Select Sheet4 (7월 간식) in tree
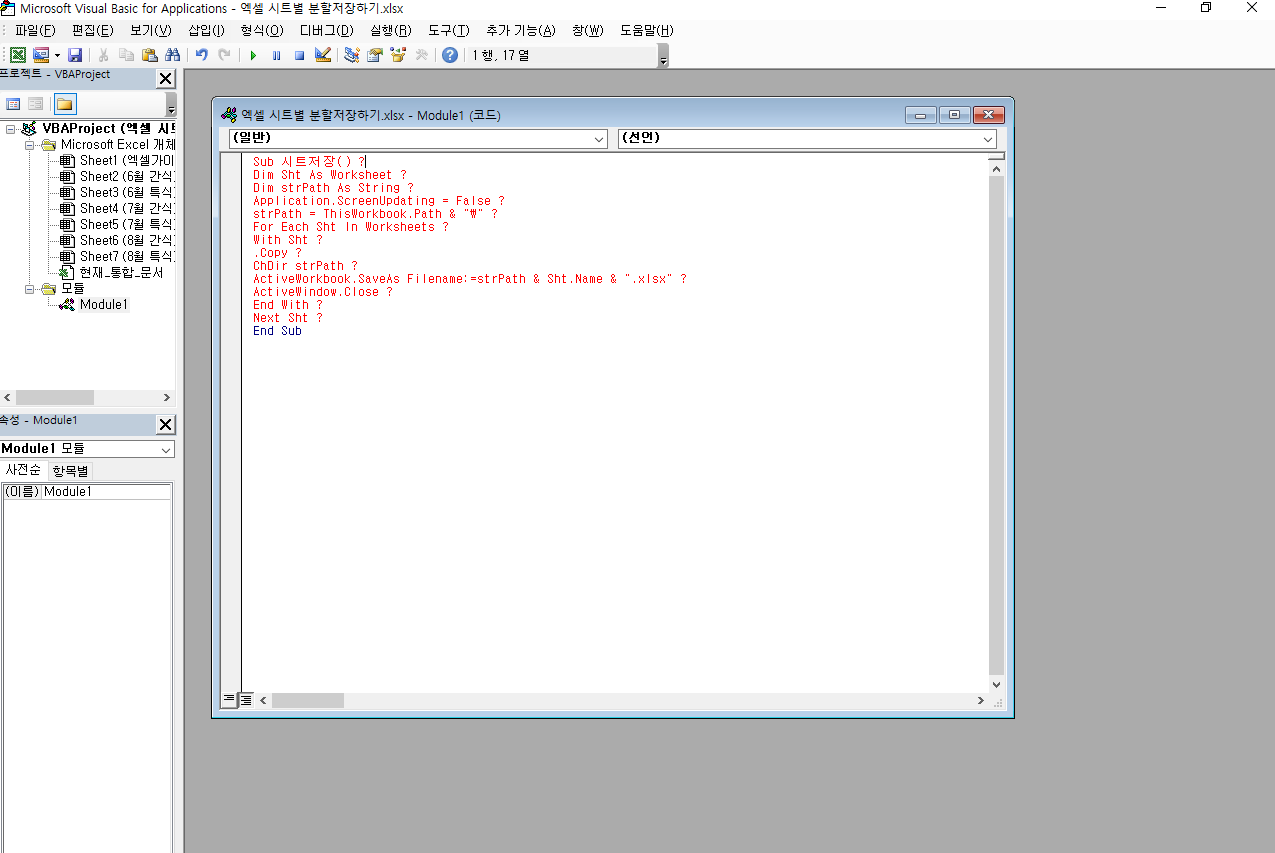1275x853 pixels. pos(126,209)
